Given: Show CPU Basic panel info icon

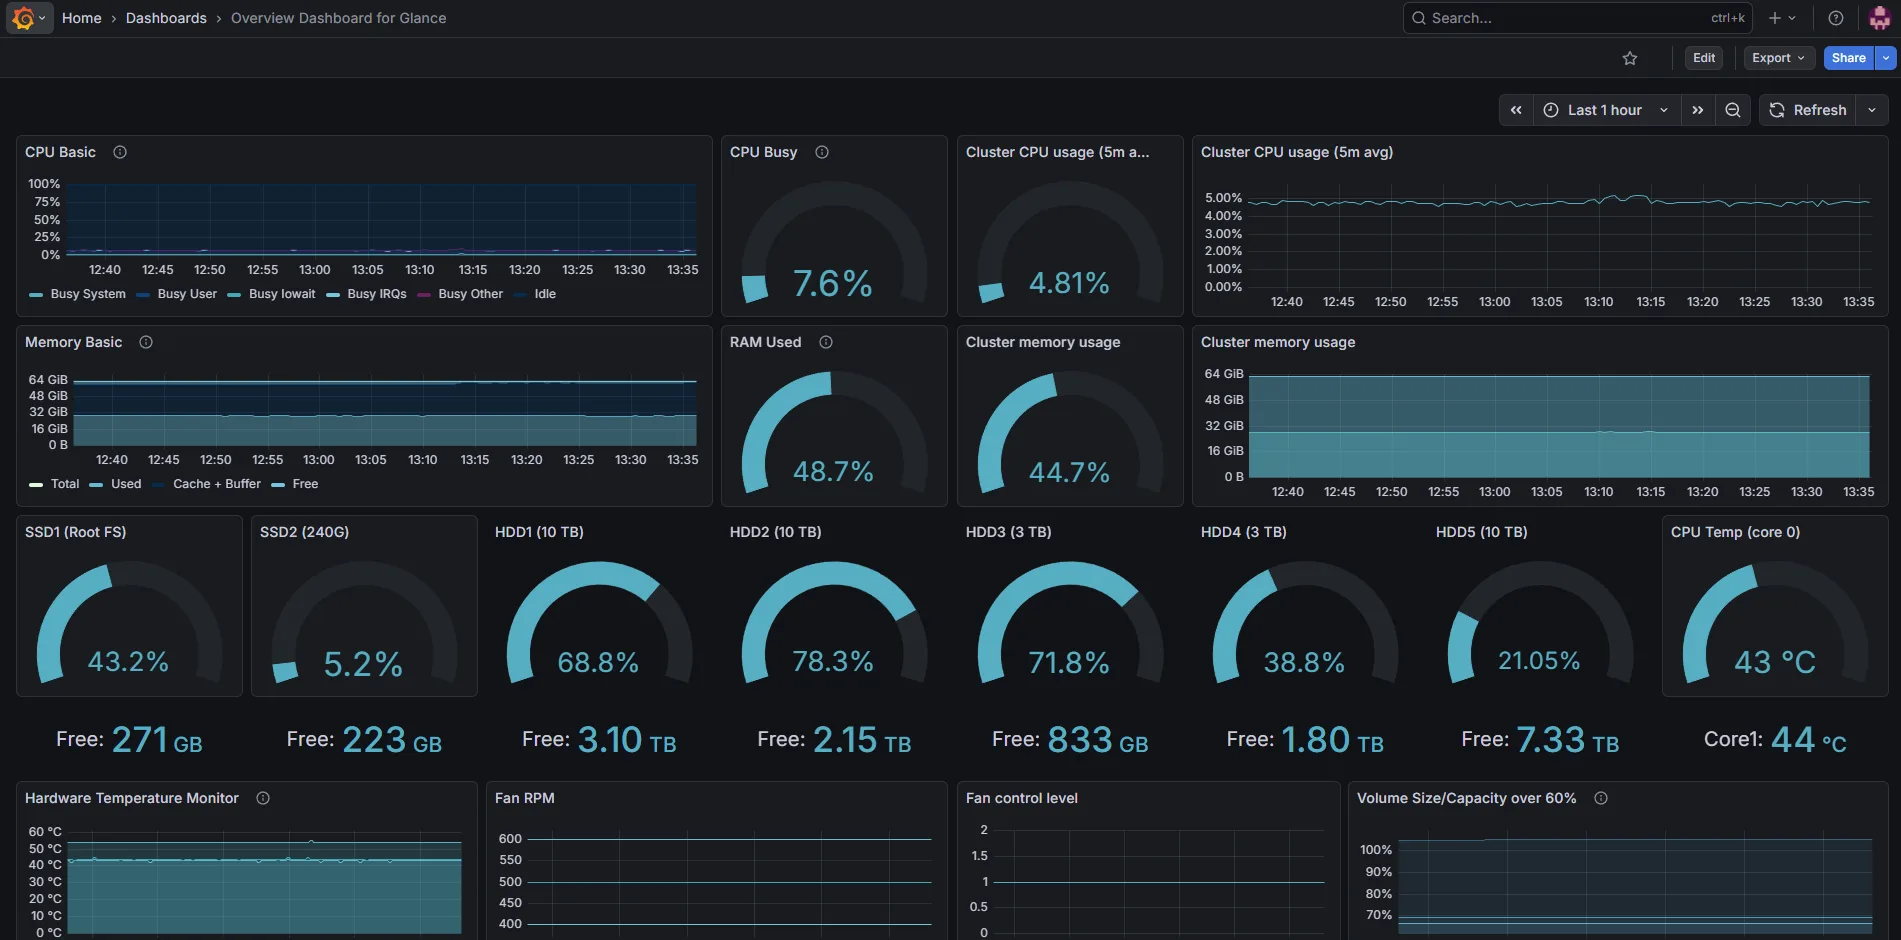Looking at the screenshot, I should [x=120, y=152].
